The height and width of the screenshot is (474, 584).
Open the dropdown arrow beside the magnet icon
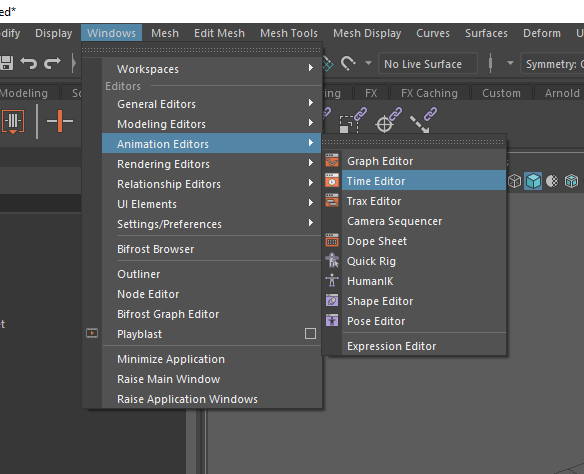point(368,63)
